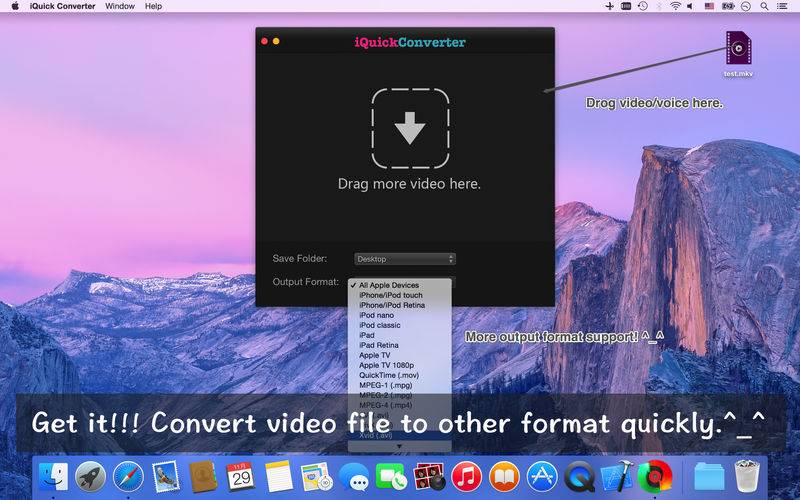Choose iPhone/iPod touch output format
The height and width of the screenshot is (500, 800).
(399, 295)
